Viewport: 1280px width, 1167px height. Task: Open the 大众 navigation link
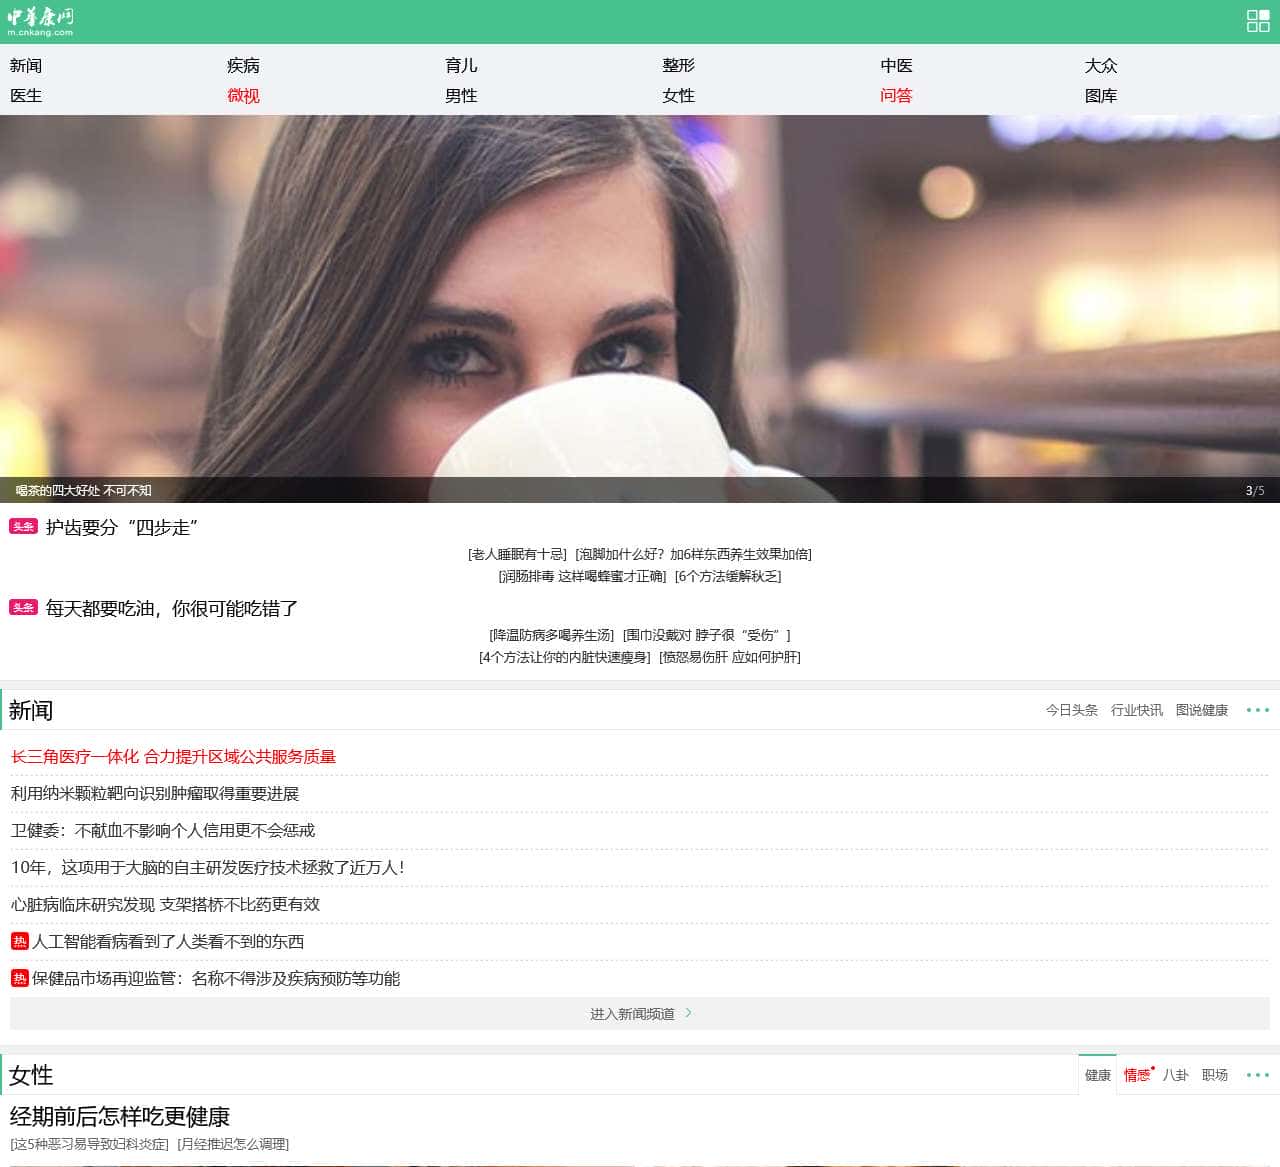1101,65
